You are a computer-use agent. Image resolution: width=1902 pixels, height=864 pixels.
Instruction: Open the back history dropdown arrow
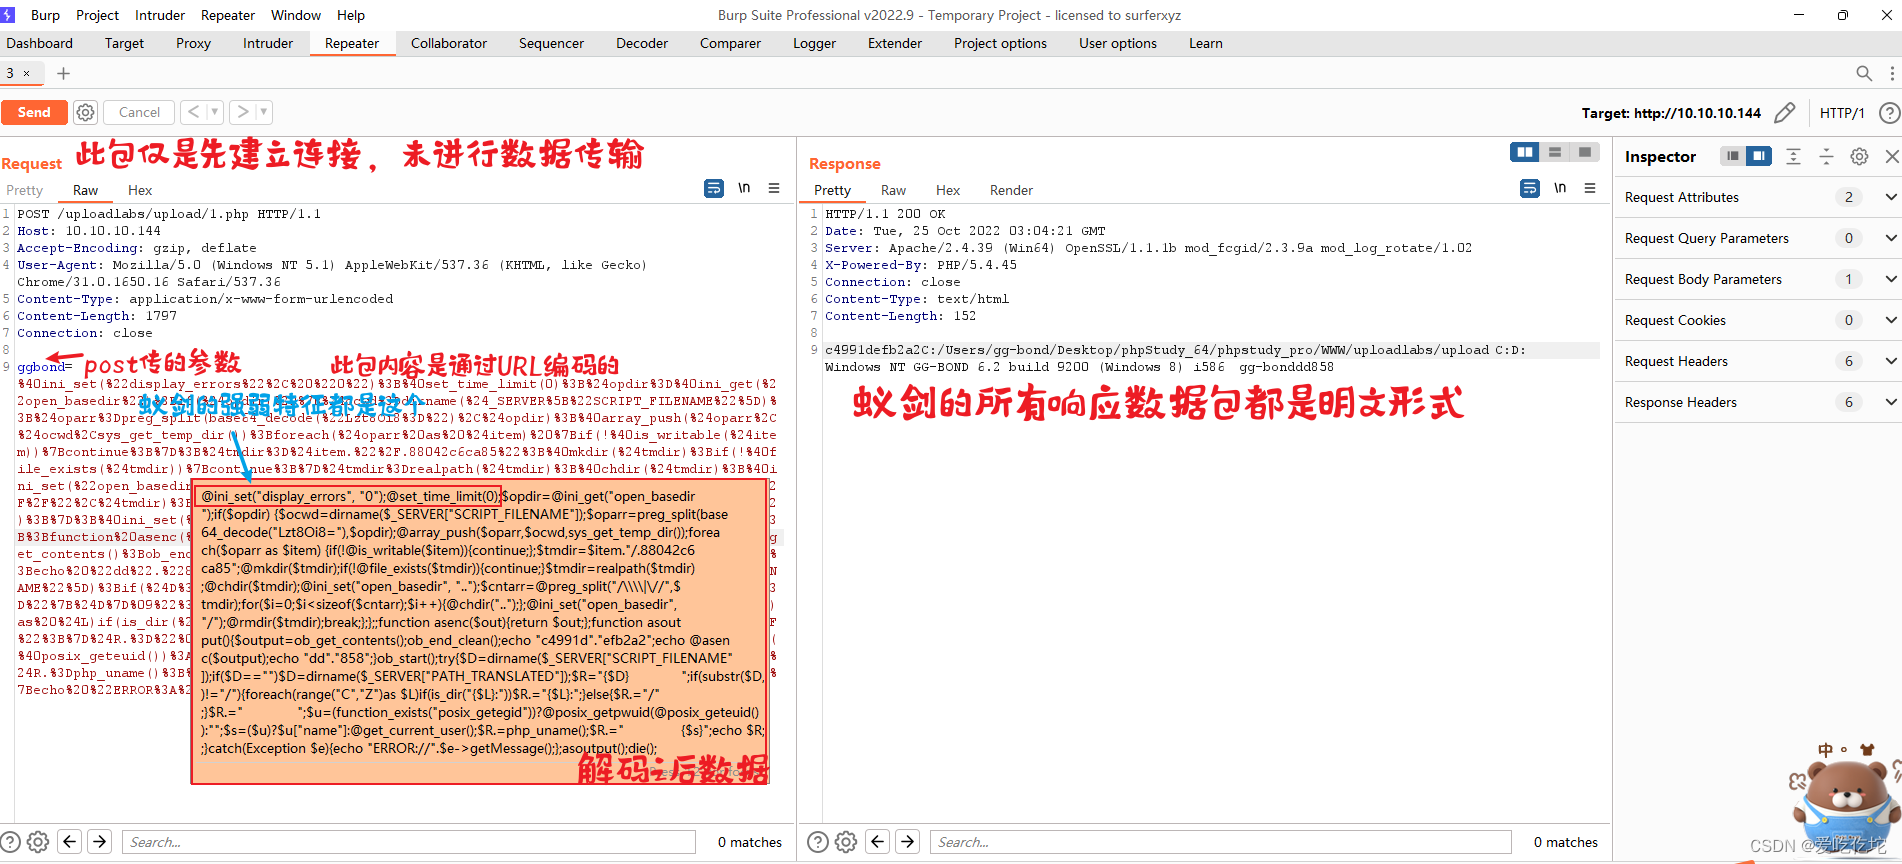pyautogui.click(x=214, y=112)
